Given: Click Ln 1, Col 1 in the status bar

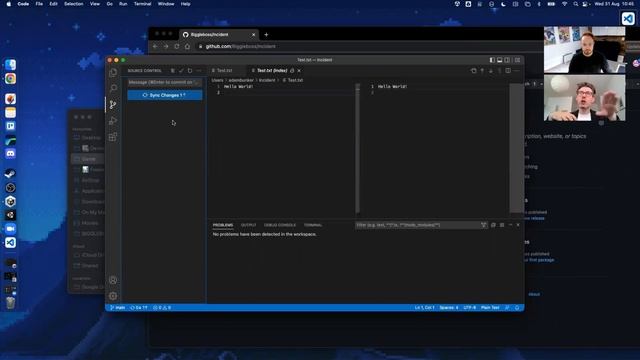Looking at the screenshot, I should (x=424, y=308).
